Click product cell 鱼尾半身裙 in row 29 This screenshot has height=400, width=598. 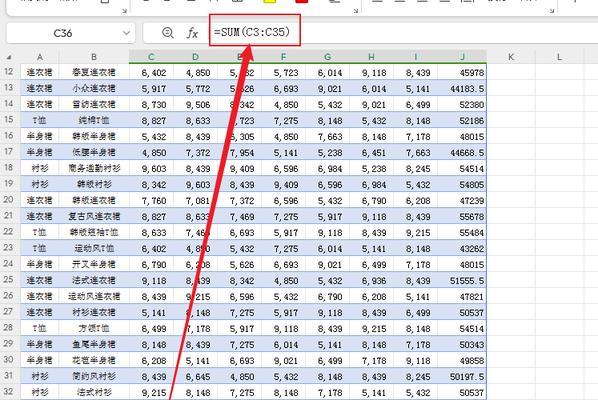tap(94, 344)
